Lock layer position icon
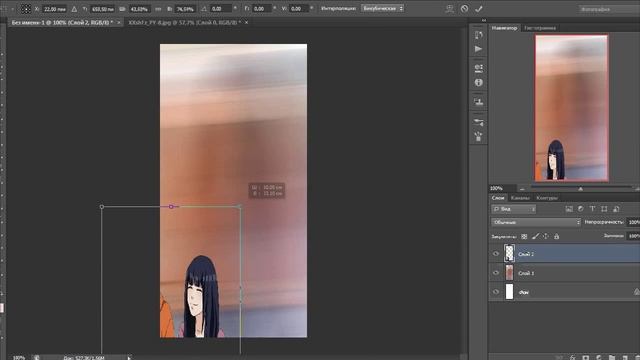The height and width of the screenshot is (360, 640). pyautogui.click(x=546, y=236)
